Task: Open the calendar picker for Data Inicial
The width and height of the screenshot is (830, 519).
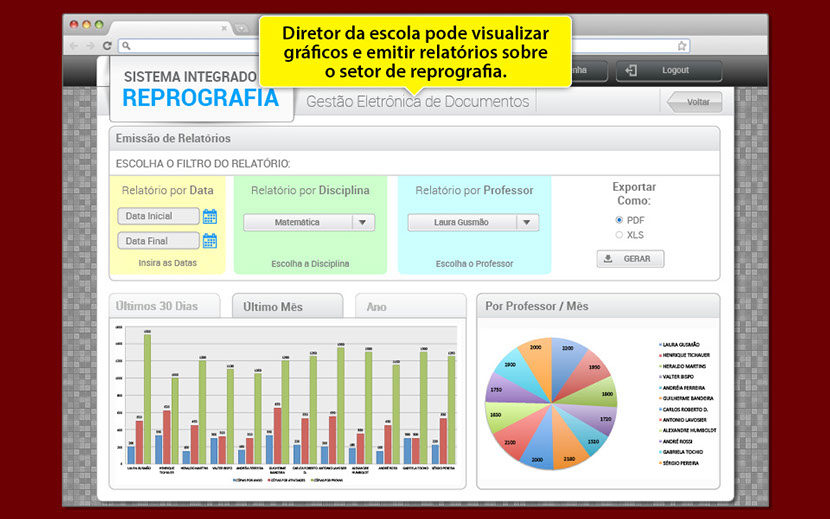Action: [210, 216]
